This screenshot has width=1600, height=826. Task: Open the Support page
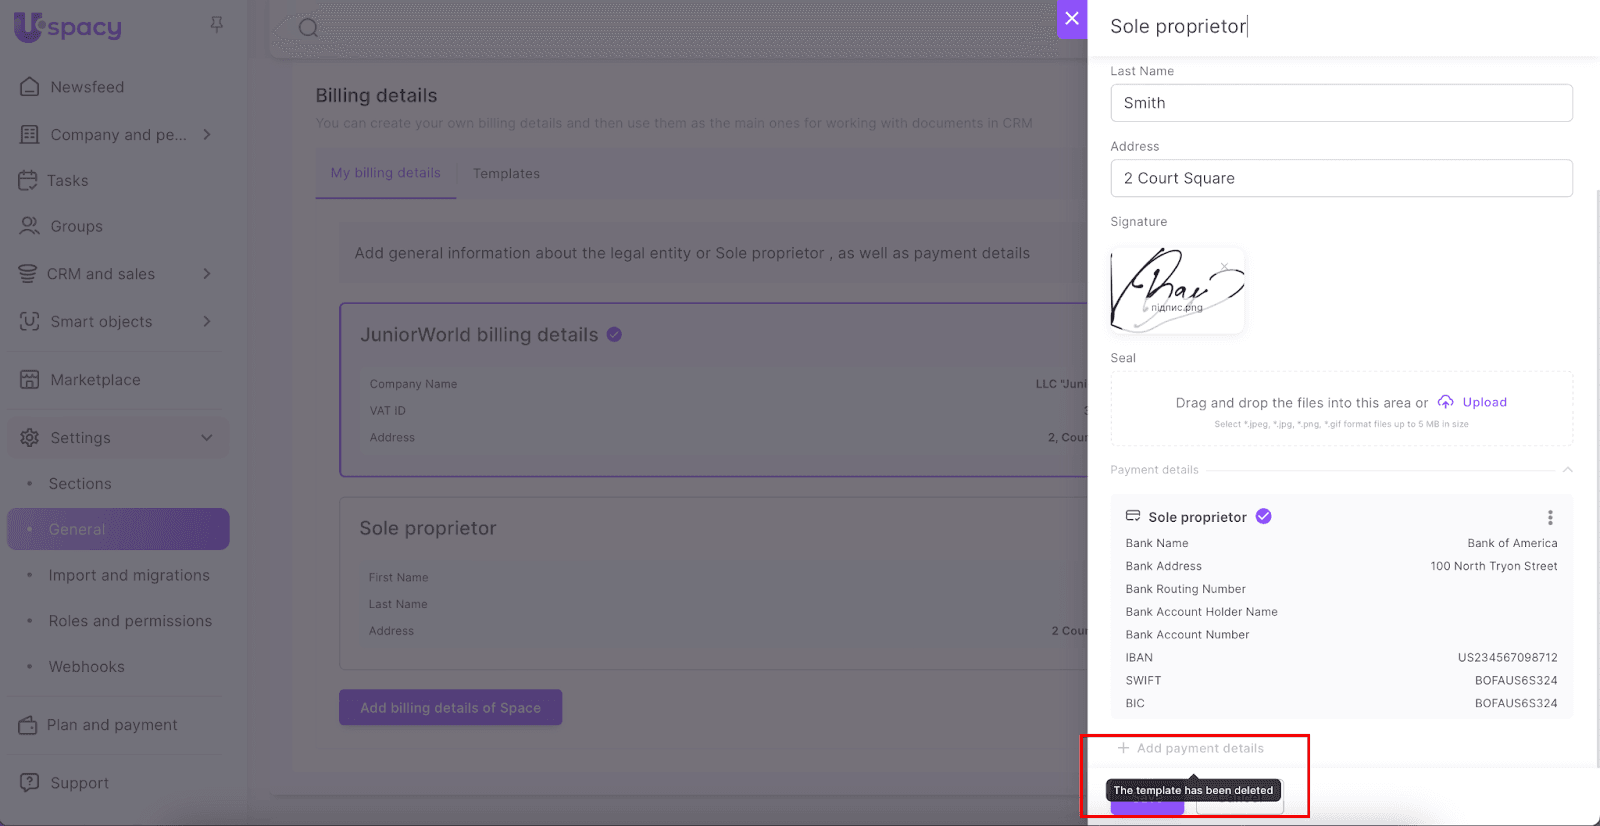click(80, 783)
